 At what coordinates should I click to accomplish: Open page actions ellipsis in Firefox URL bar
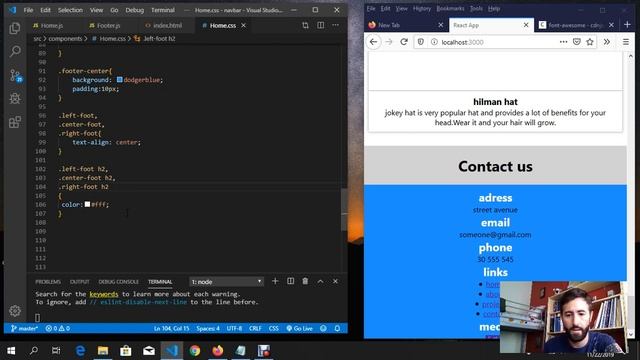click(x=563, y=42)
